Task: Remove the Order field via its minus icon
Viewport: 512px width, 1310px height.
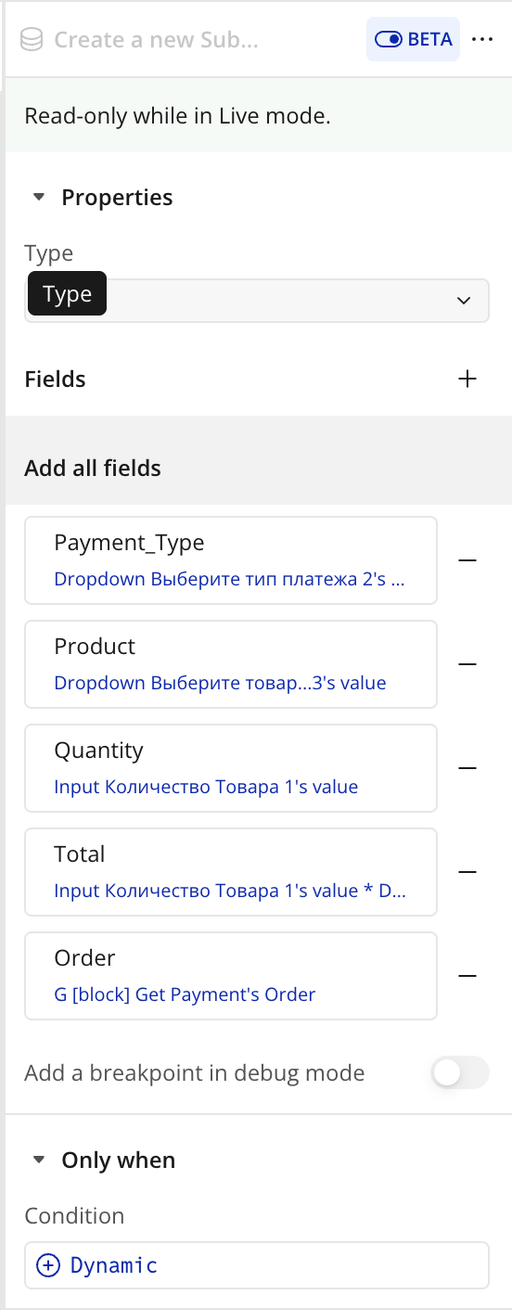Action: (467, 976)
